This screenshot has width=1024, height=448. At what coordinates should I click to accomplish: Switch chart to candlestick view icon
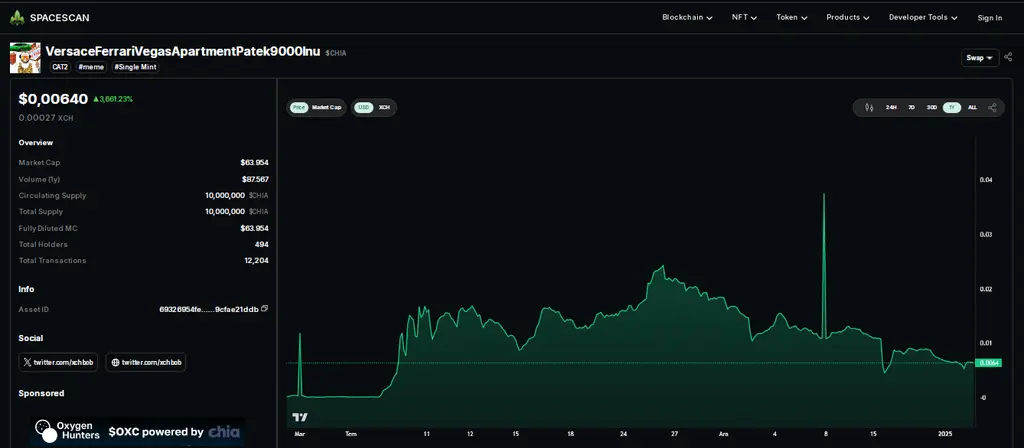(869, 108)
